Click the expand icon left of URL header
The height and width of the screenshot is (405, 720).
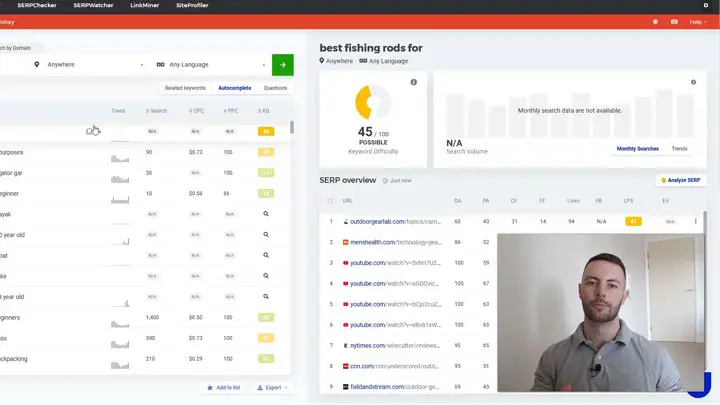click(x=331, y=201)
